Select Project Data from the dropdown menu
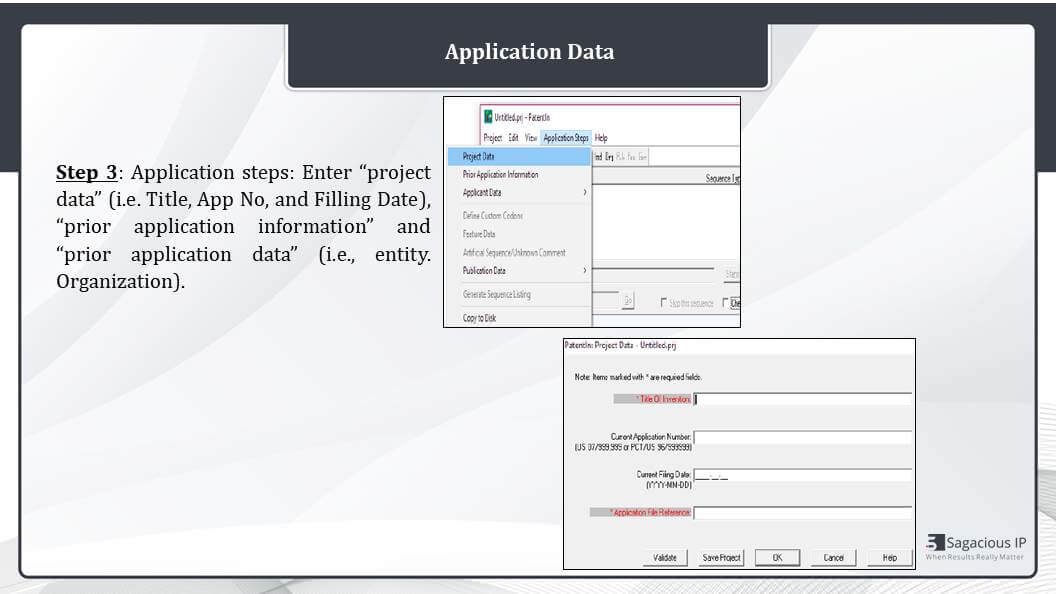 click(x=519, y=156)
